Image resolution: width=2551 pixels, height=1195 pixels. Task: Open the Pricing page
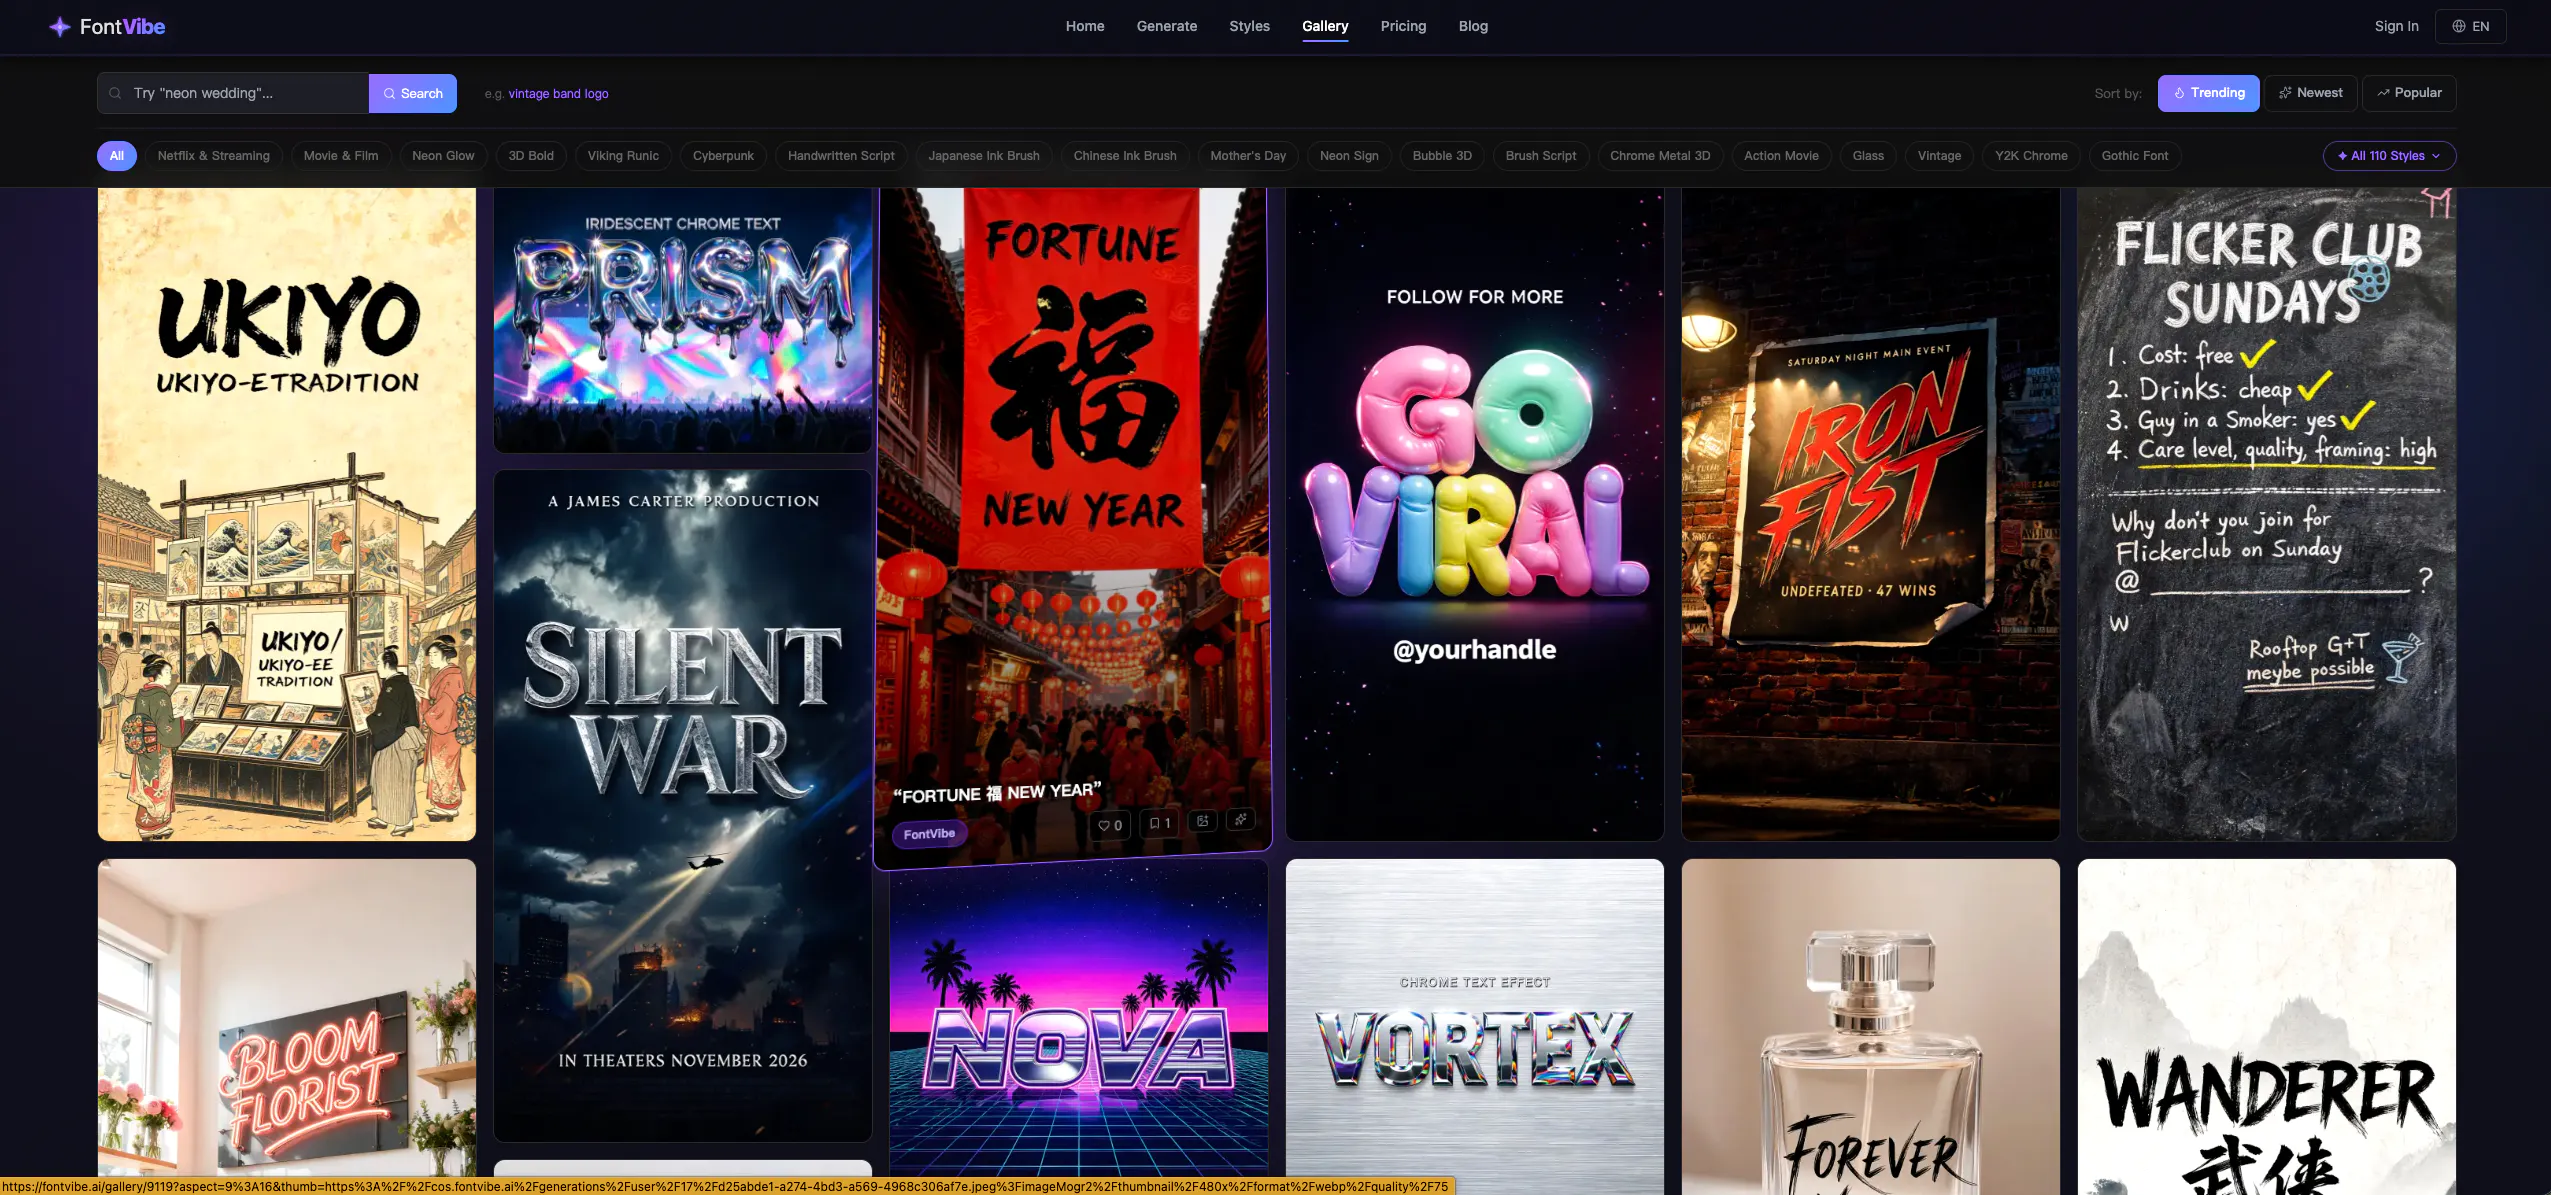click(x=1403, y=26)
